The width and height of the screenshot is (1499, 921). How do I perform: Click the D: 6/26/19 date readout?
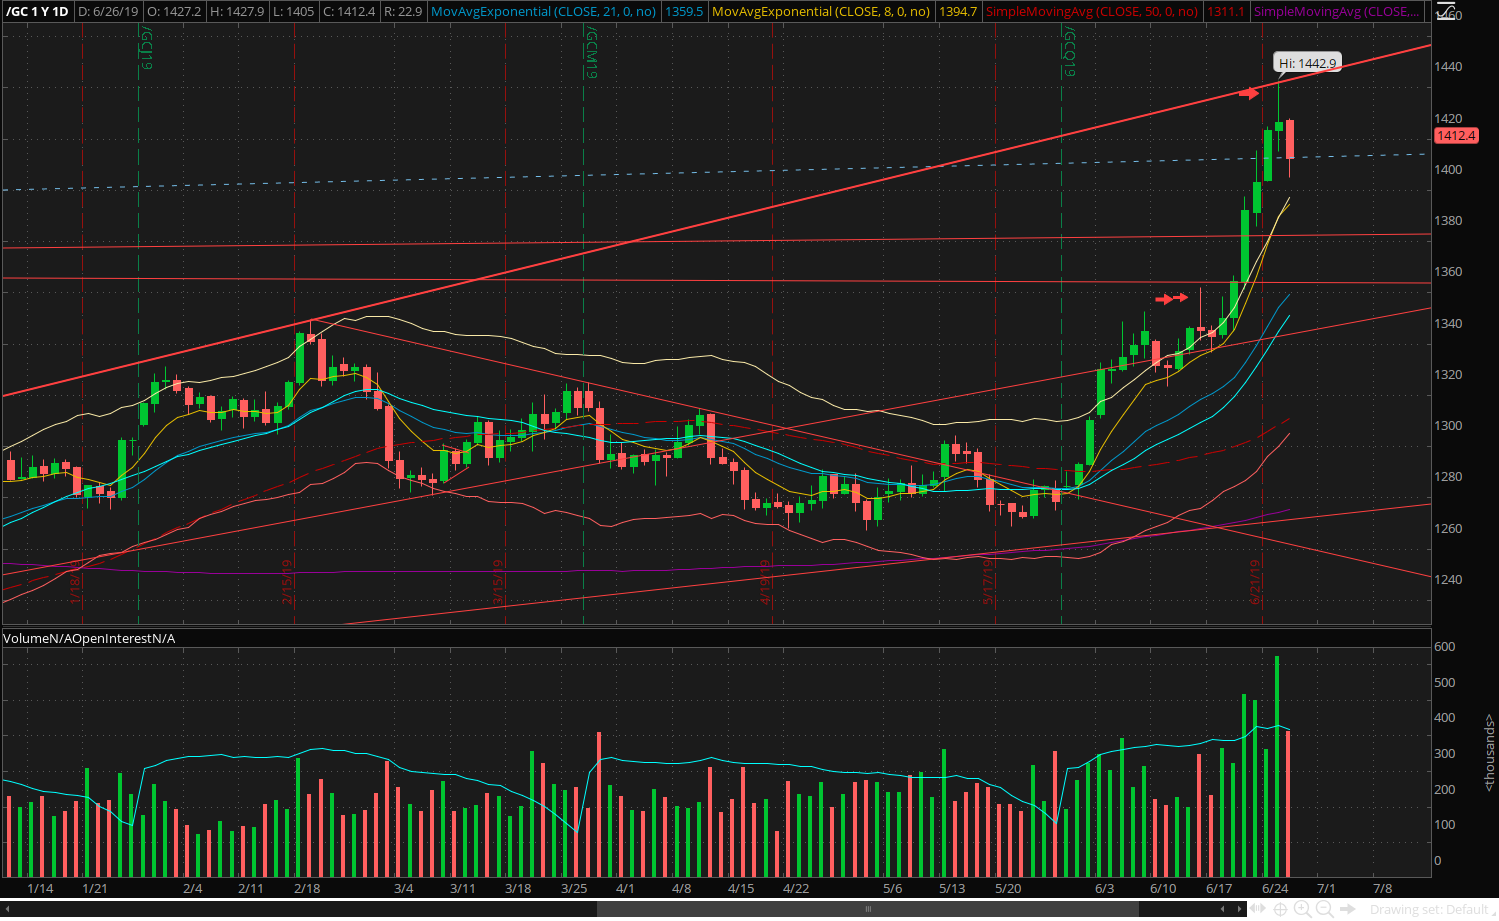click(x=107, y=12)
